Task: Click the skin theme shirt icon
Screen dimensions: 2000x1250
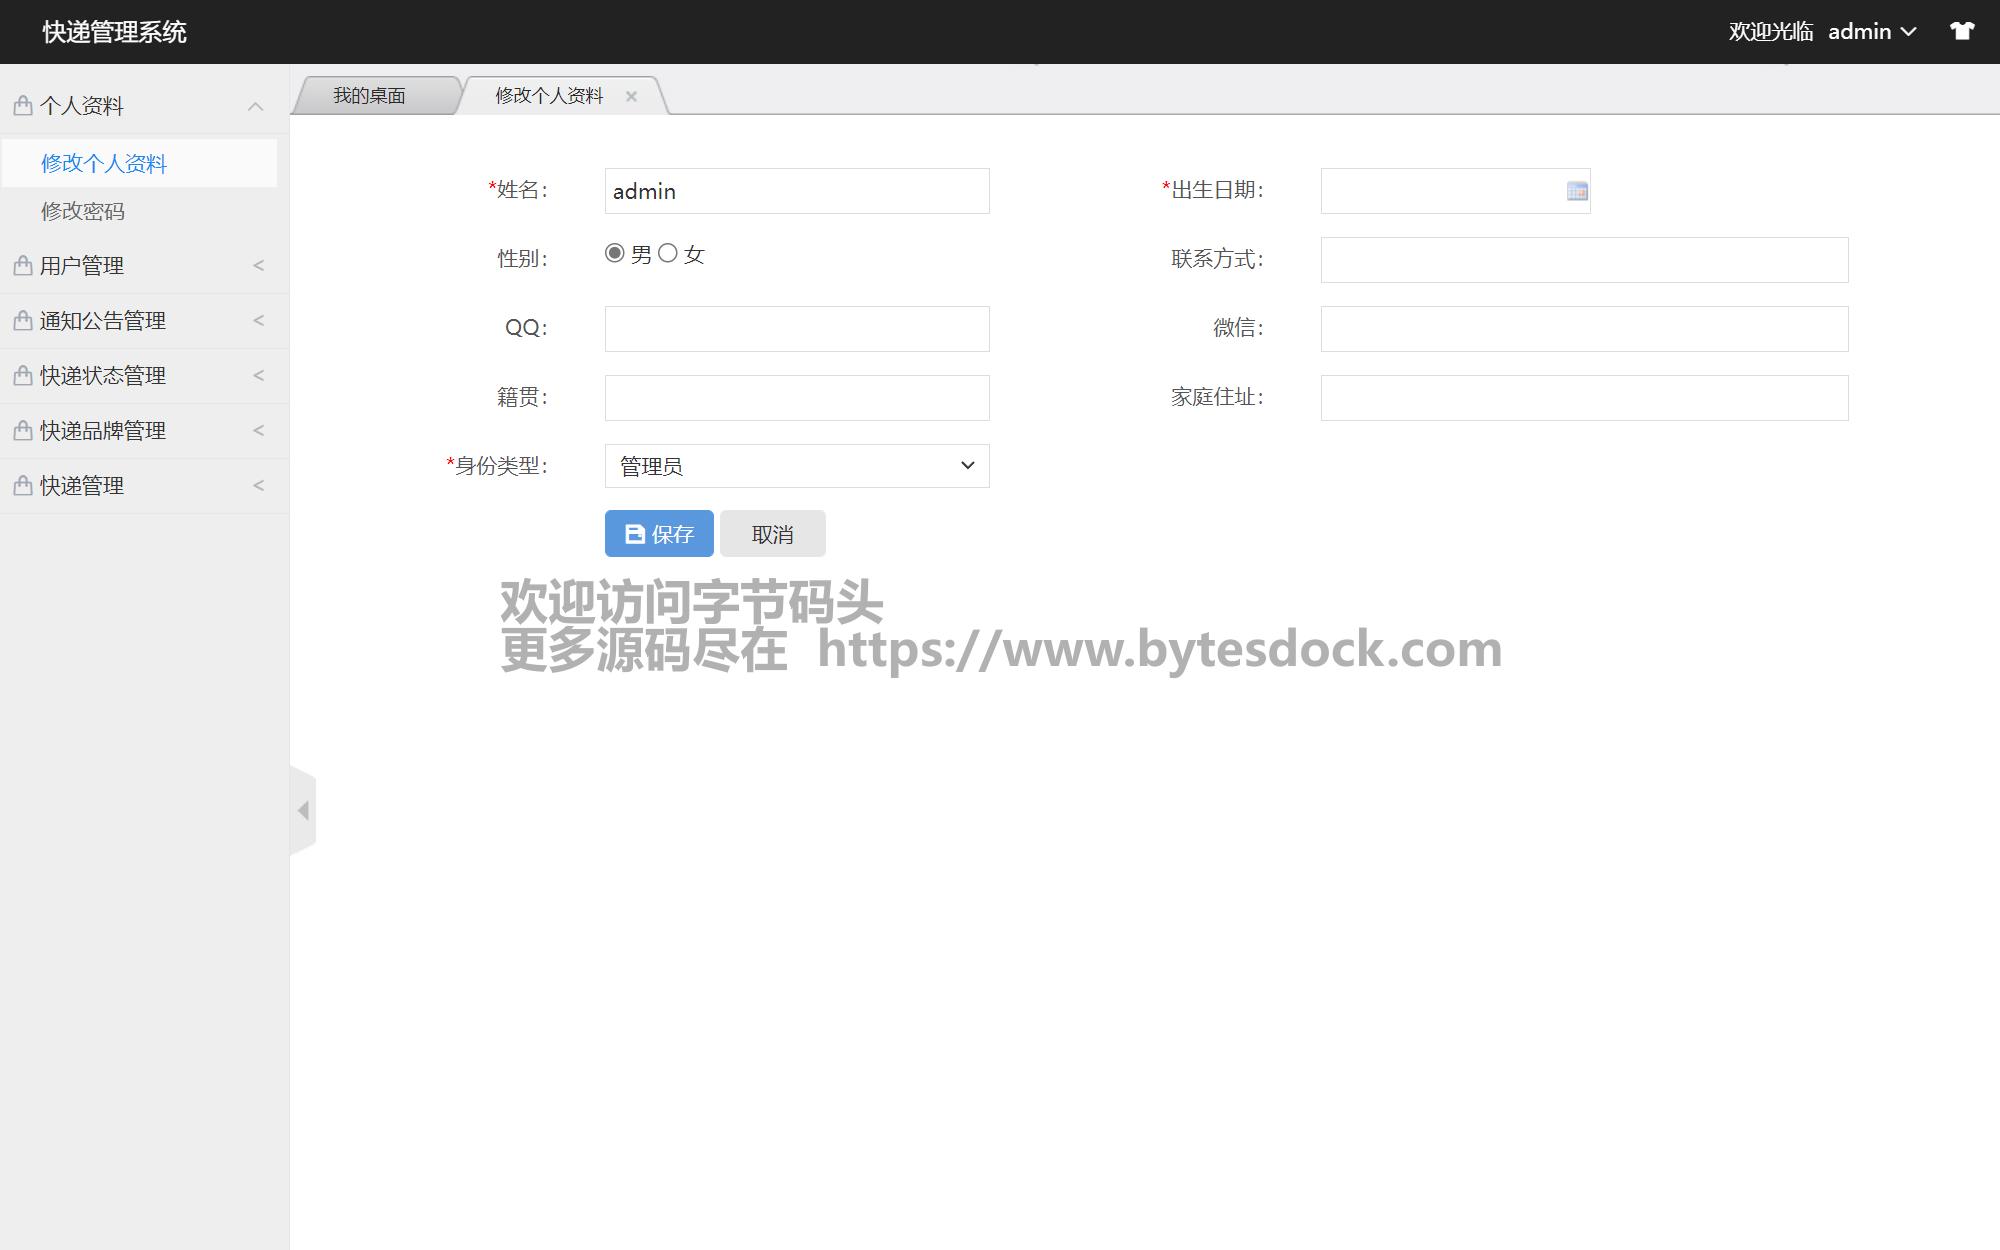Action: [x=1962, y=31]
